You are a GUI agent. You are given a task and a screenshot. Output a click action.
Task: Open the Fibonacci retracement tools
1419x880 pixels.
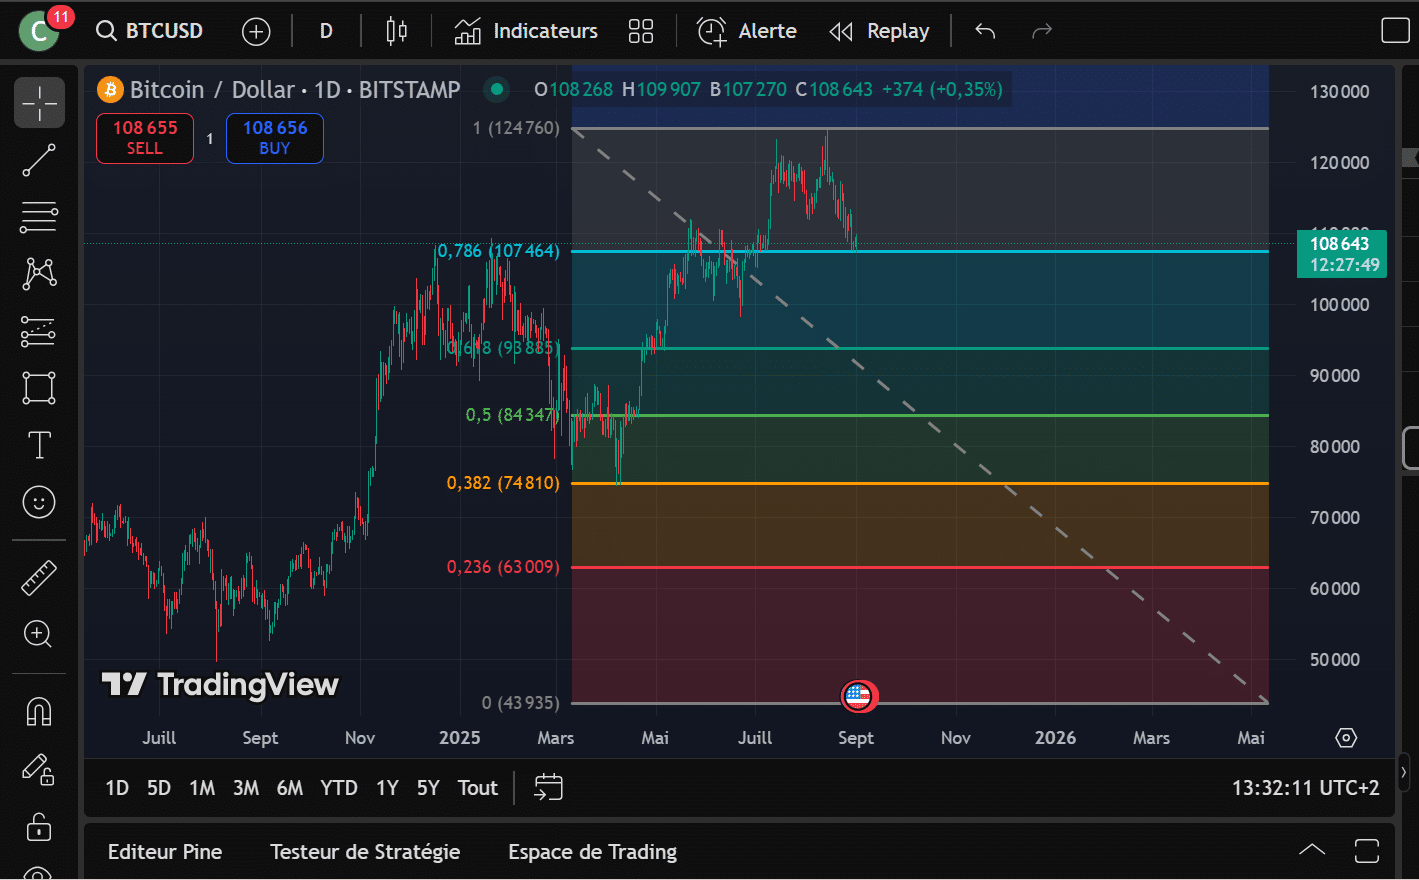point(39,217)
